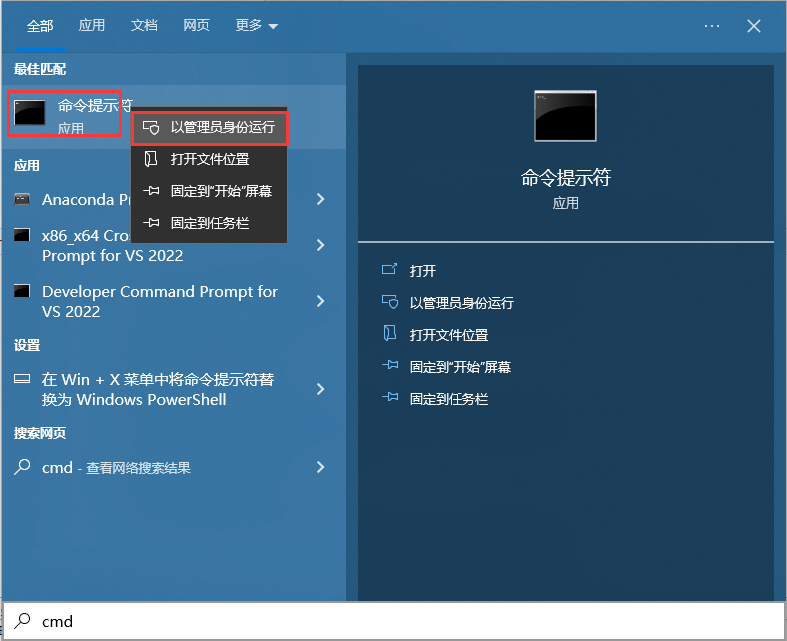
Task: Close the search panel with the X button
Action: point(754,26)
